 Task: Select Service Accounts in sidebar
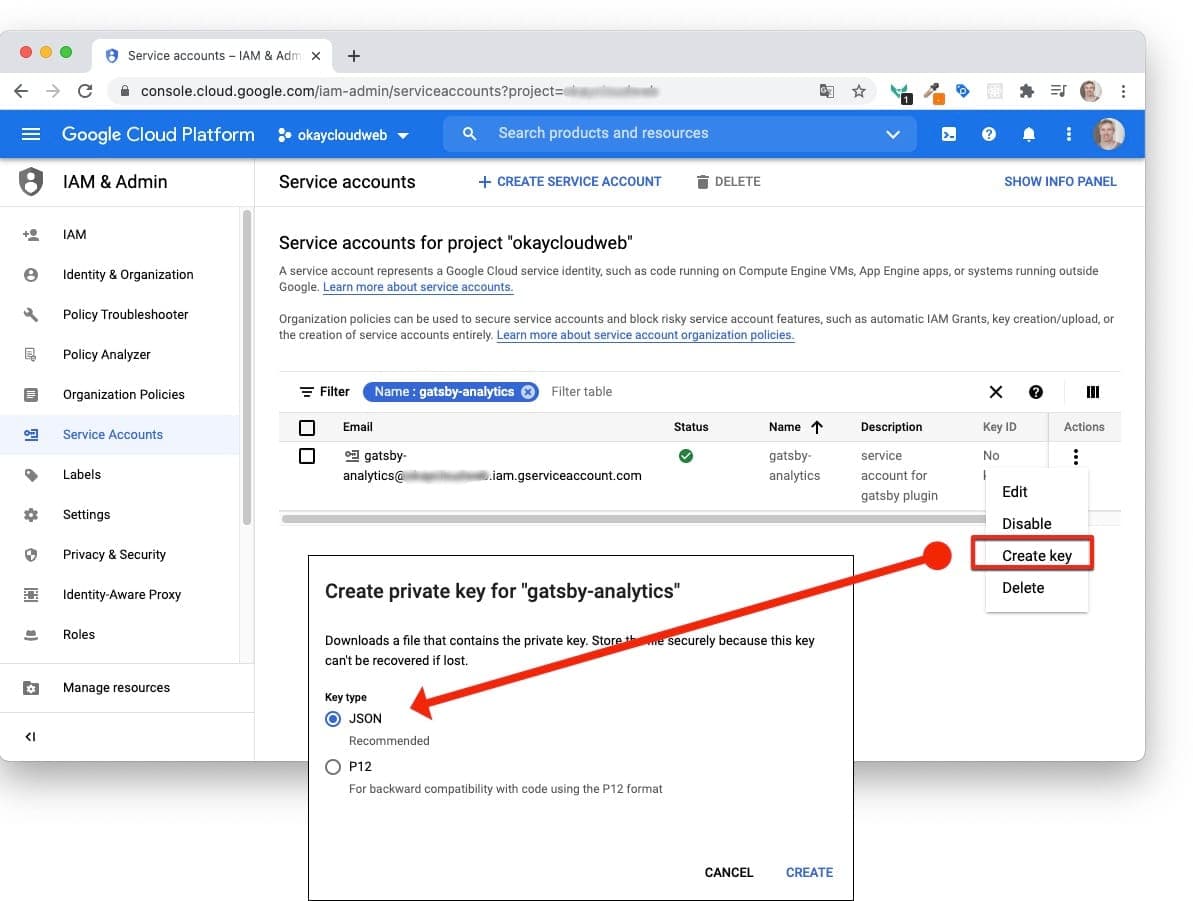120,435
